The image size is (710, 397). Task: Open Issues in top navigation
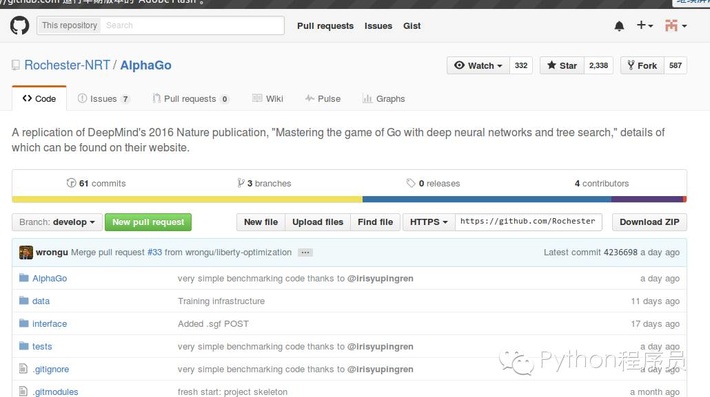(378, 26)
